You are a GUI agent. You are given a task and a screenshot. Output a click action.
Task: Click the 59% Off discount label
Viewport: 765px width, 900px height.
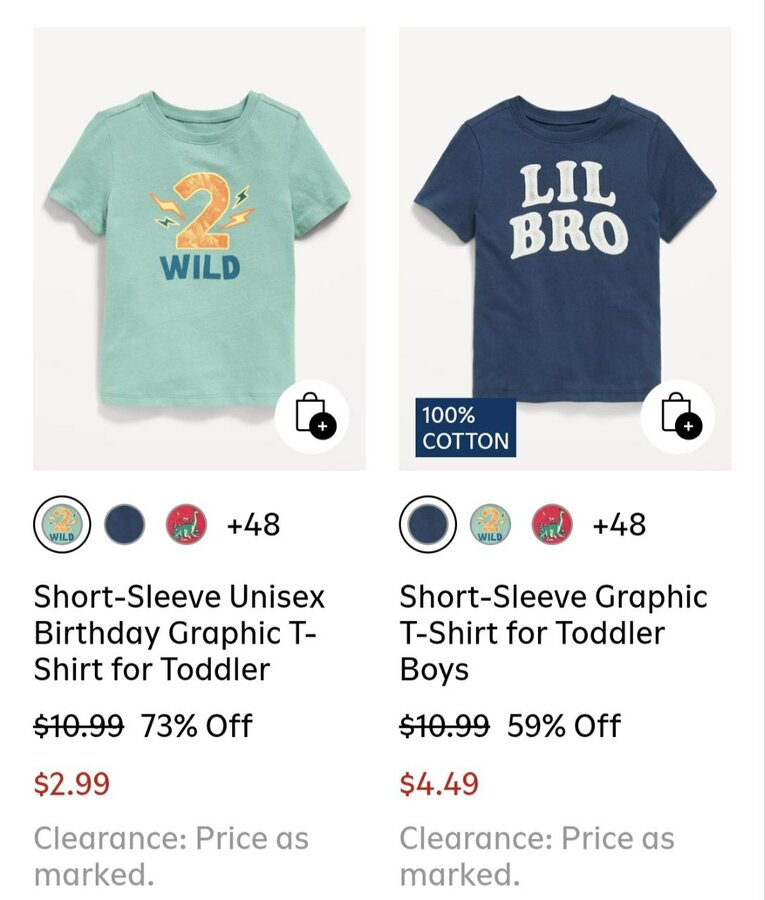(564, 726)
